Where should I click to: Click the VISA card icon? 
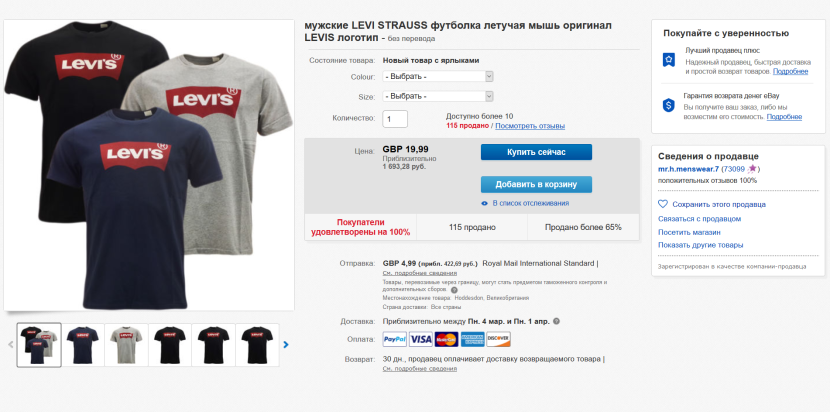coord(420,339)
